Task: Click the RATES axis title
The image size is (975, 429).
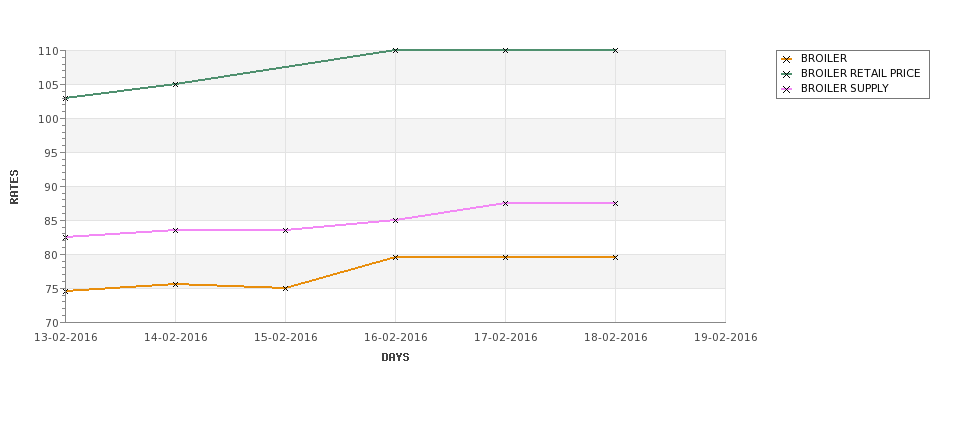Action: [14, 187]
